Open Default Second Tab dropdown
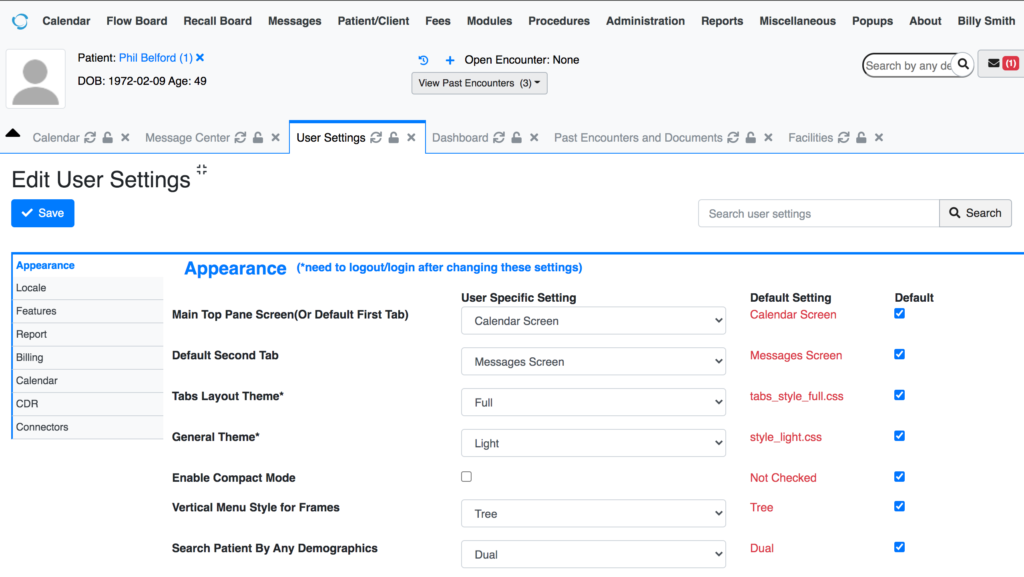The height and width of the screenshot is (577, 1024). click(593, 362)
